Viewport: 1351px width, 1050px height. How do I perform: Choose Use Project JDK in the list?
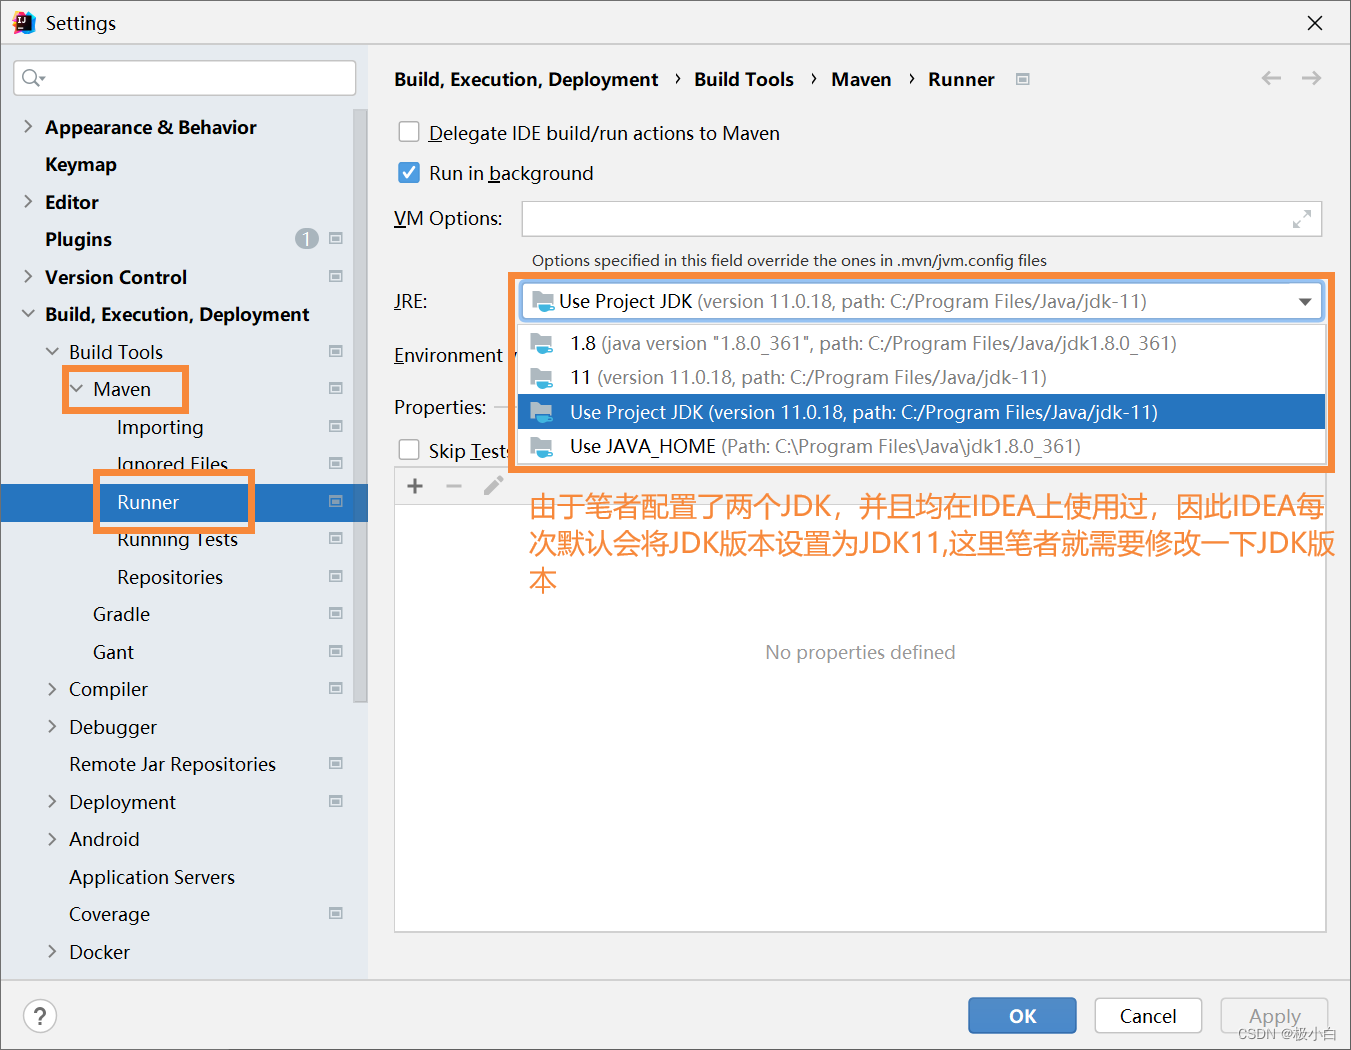pos(921,412)
